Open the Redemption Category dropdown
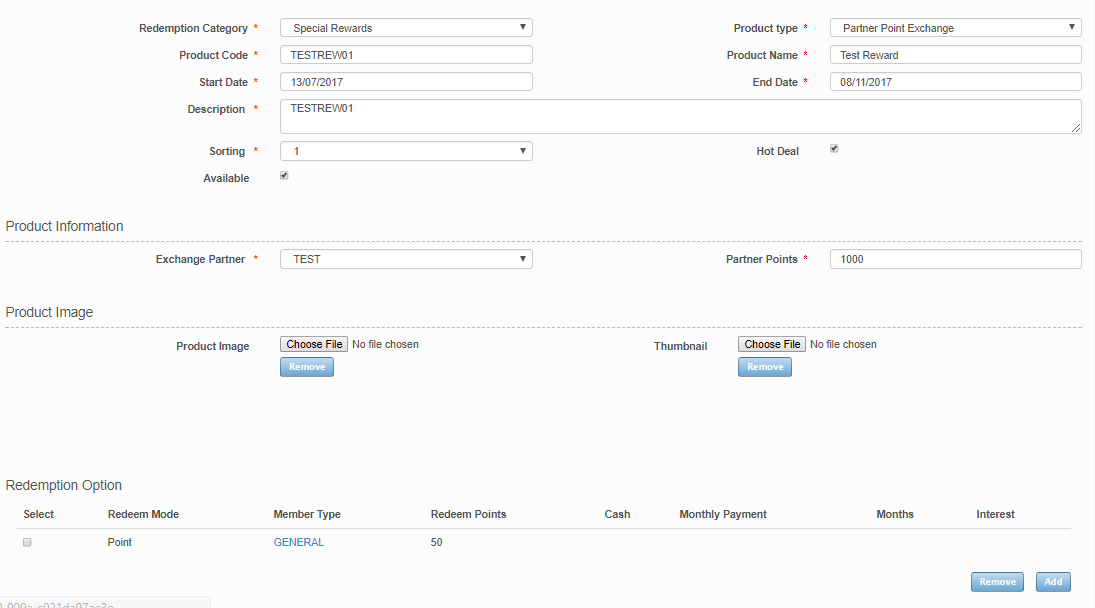The height and width of the screenshot is (608, 1095). click(x=405, y=28)
